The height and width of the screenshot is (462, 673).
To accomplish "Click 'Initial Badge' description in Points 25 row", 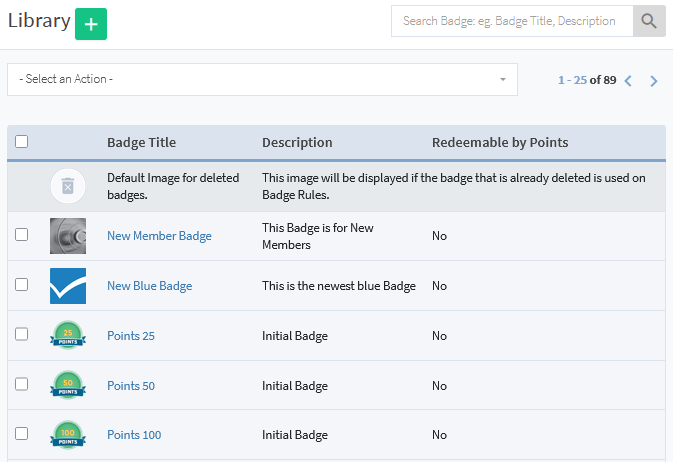I will click(295, 336).
